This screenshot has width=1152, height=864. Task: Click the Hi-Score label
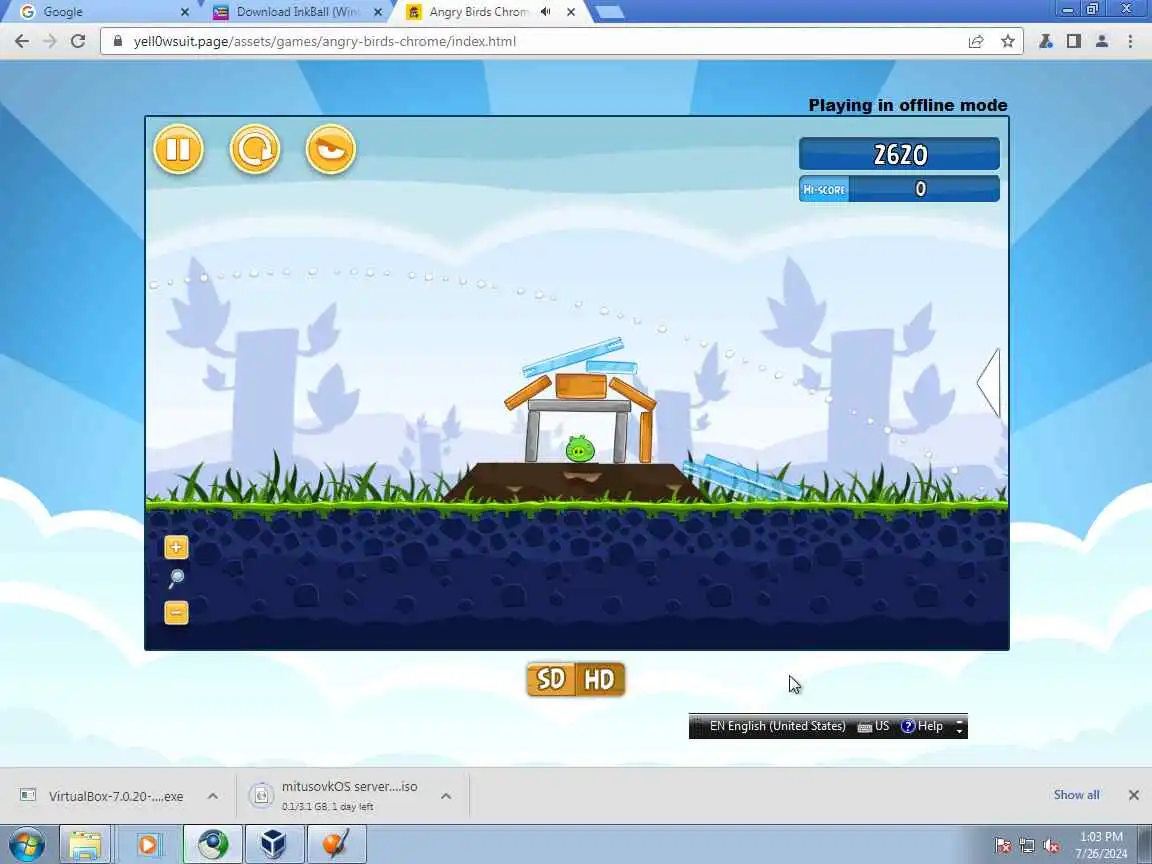tap(824, 190)
